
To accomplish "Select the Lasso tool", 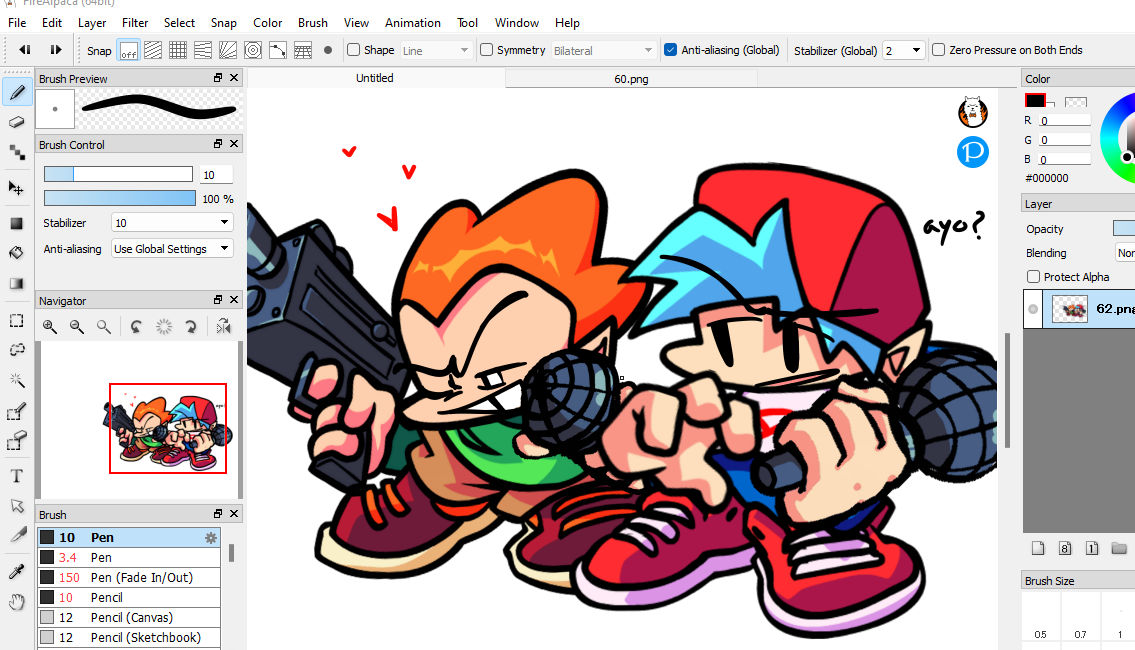I will click(17, 350).
